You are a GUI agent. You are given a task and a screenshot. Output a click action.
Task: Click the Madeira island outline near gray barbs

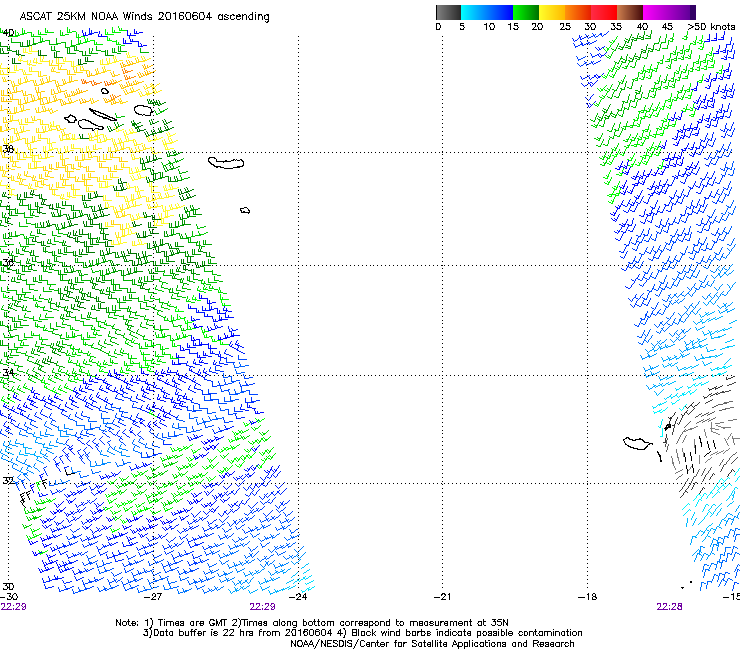638,443
